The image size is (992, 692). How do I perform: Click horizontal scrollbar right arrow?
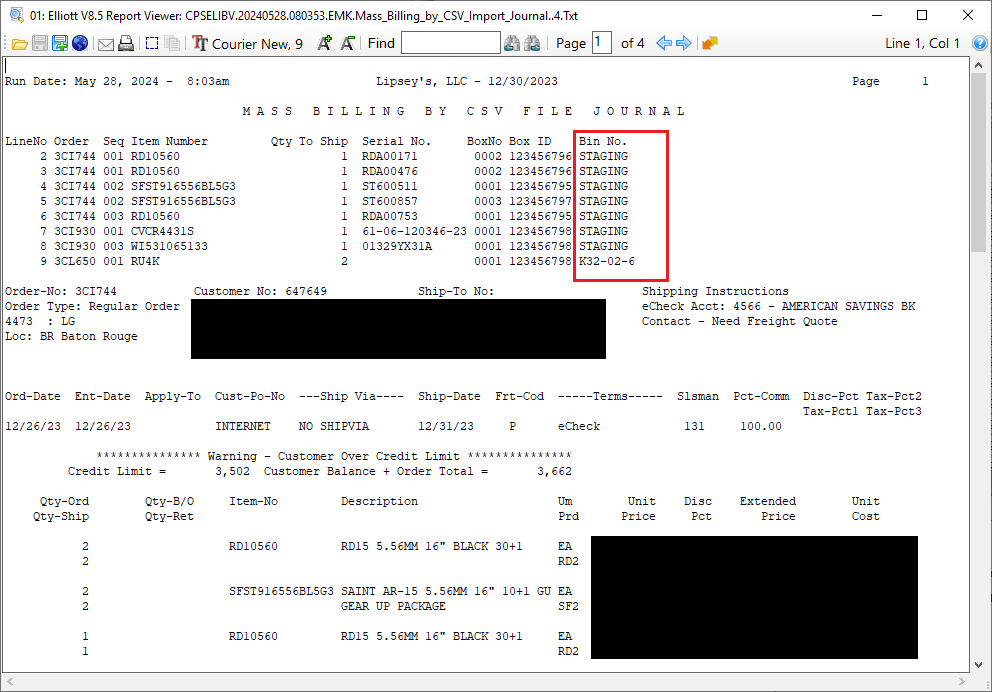[962, 682]
